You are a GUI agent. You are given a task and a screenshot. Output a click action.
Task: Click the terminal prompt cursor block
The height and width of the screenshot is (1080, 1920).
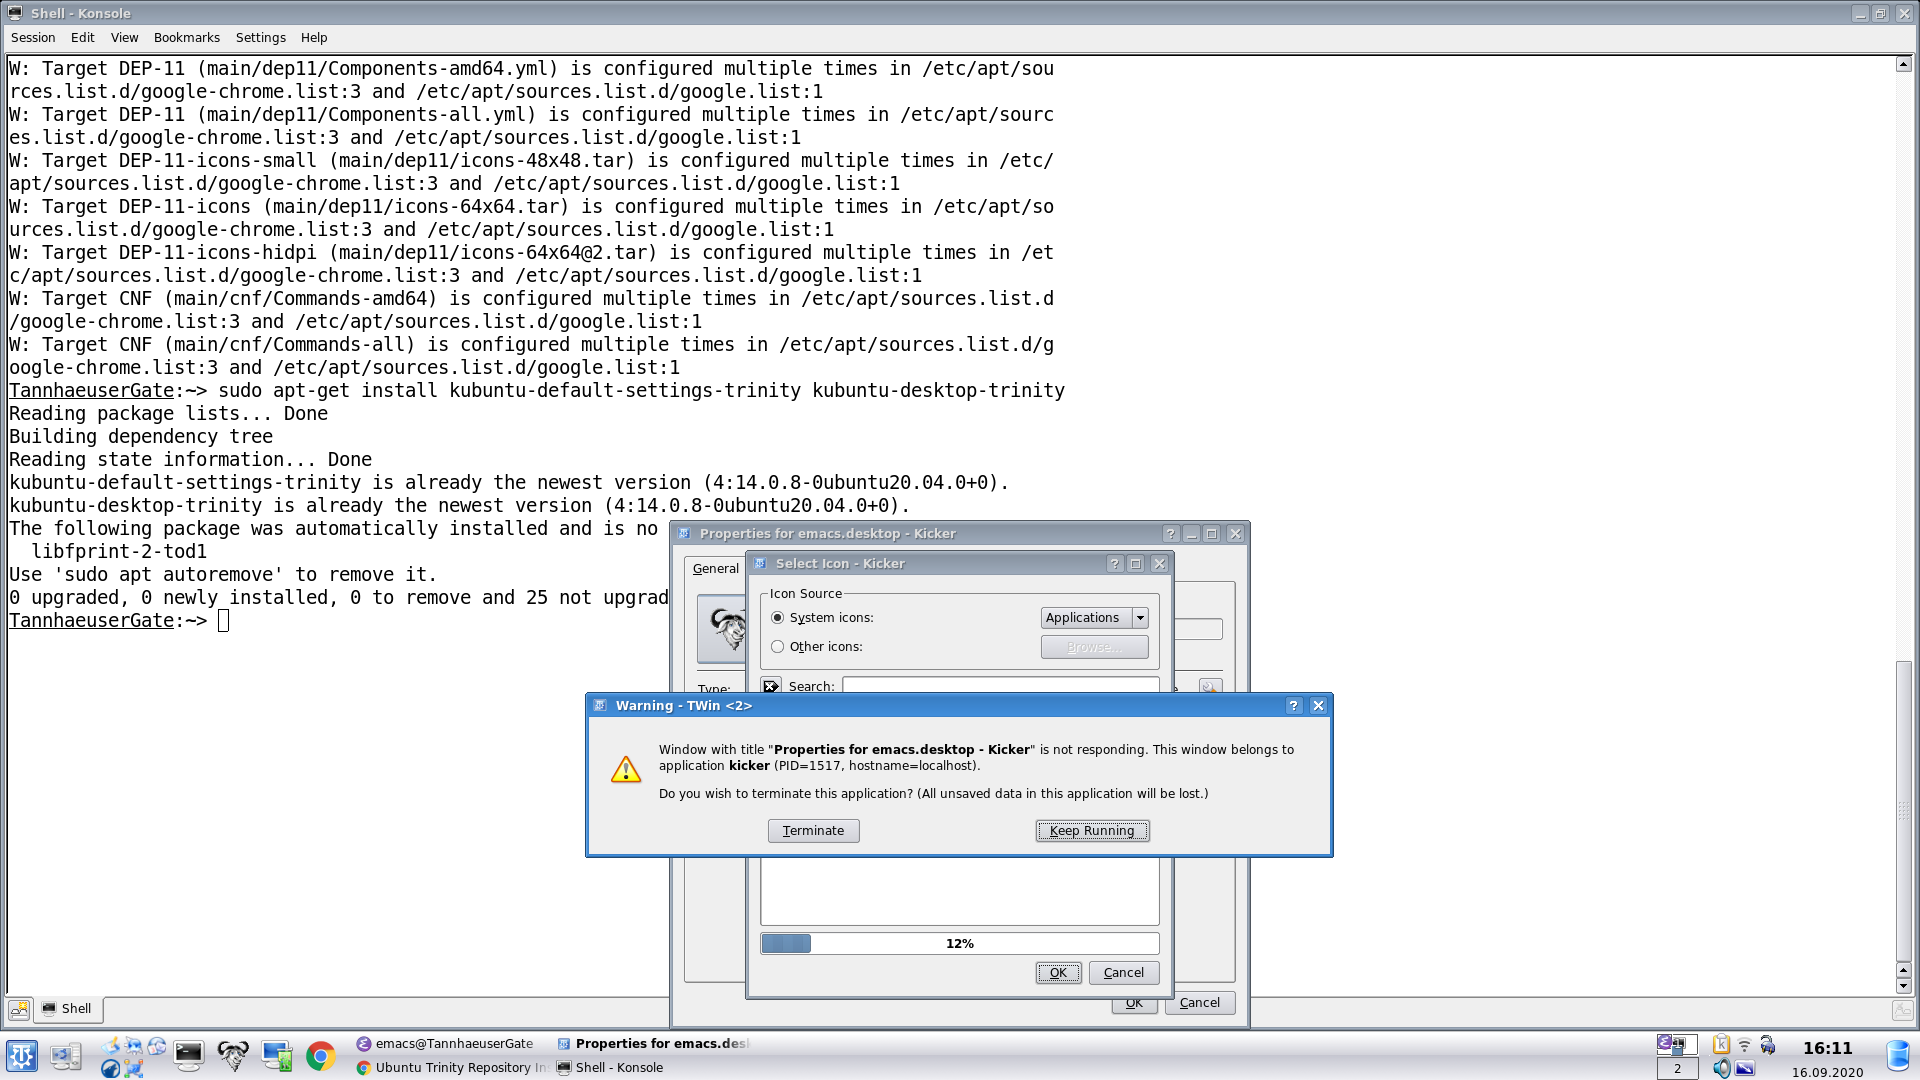pyautogui.click(x=224, y=621)
